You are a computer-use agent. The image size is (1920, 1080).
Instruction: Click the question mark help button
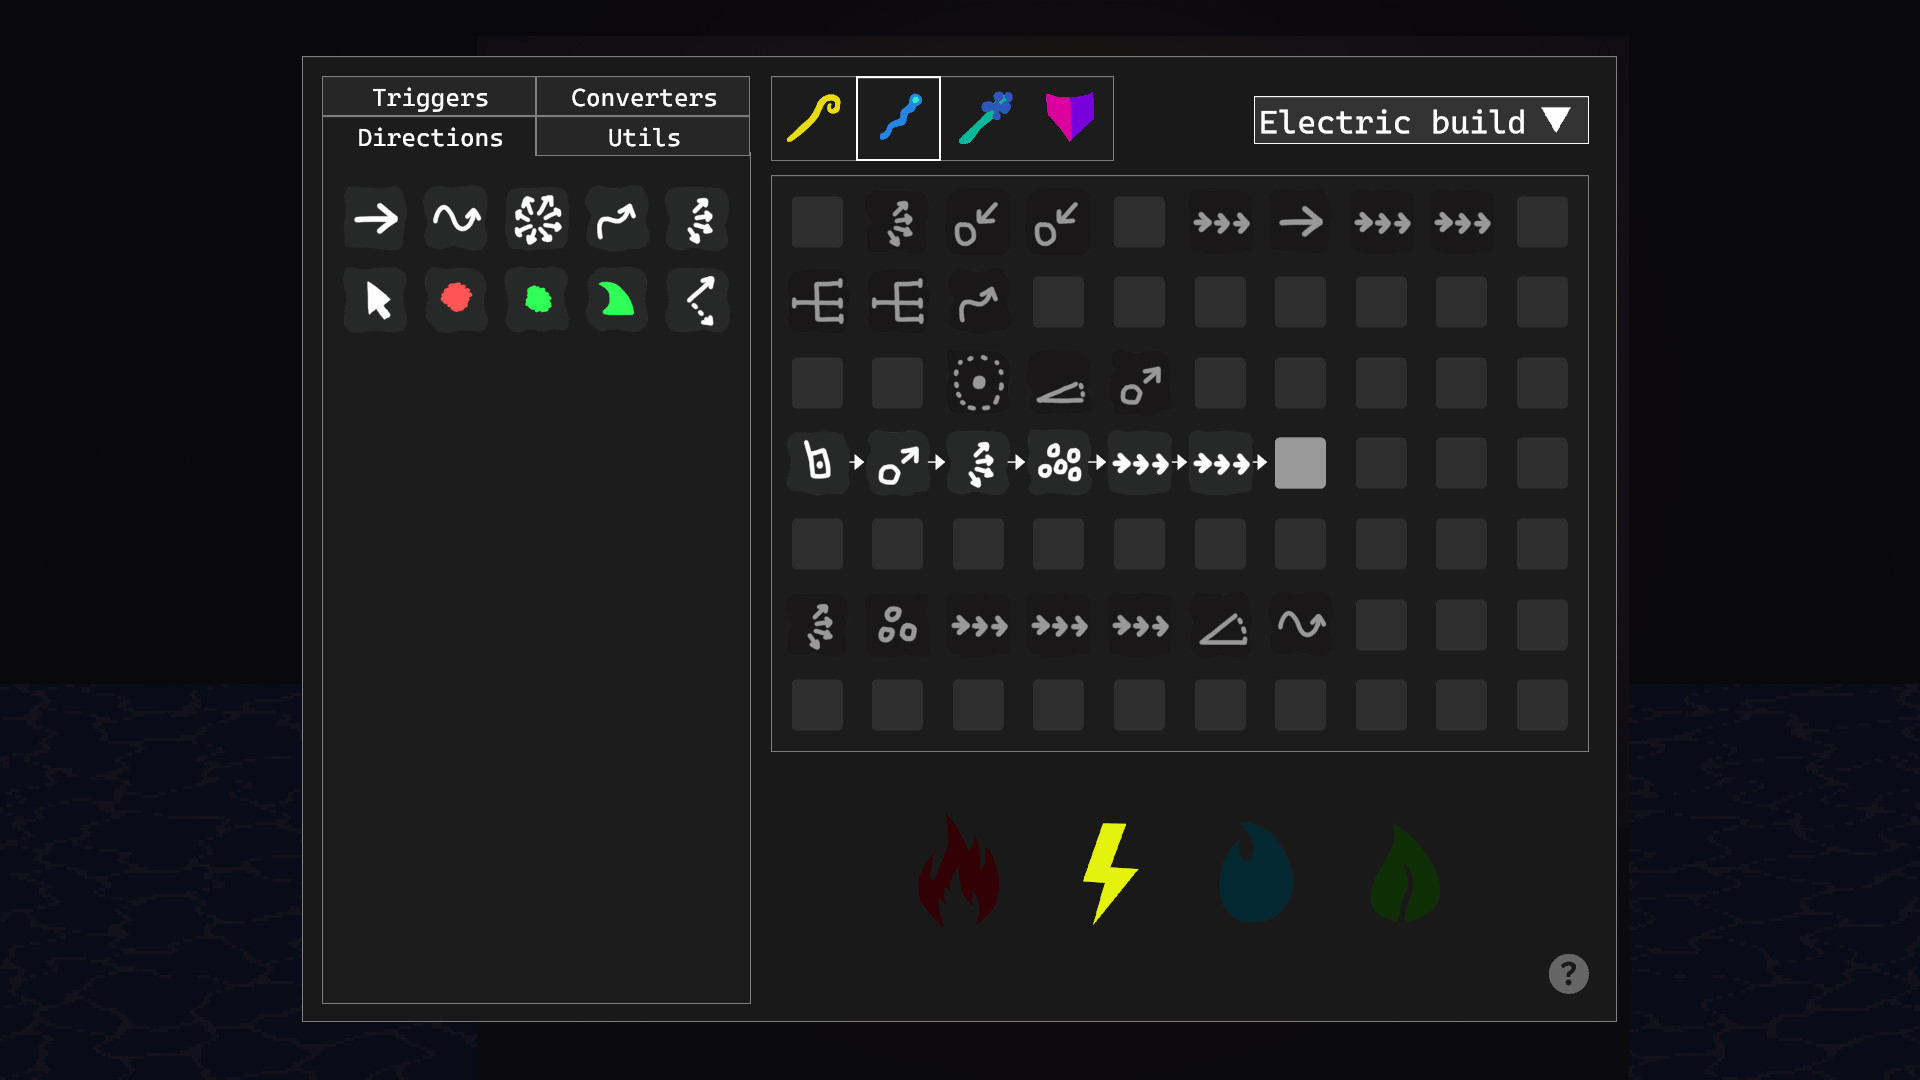(1568, 973)
